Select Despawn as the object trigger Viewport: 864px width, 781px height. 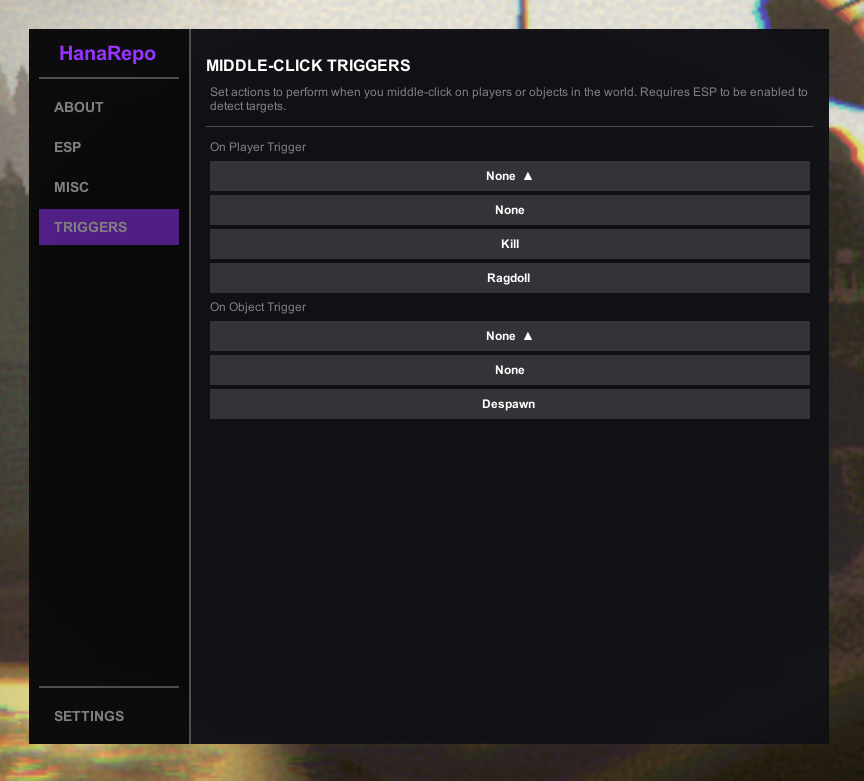click(510, 404)
